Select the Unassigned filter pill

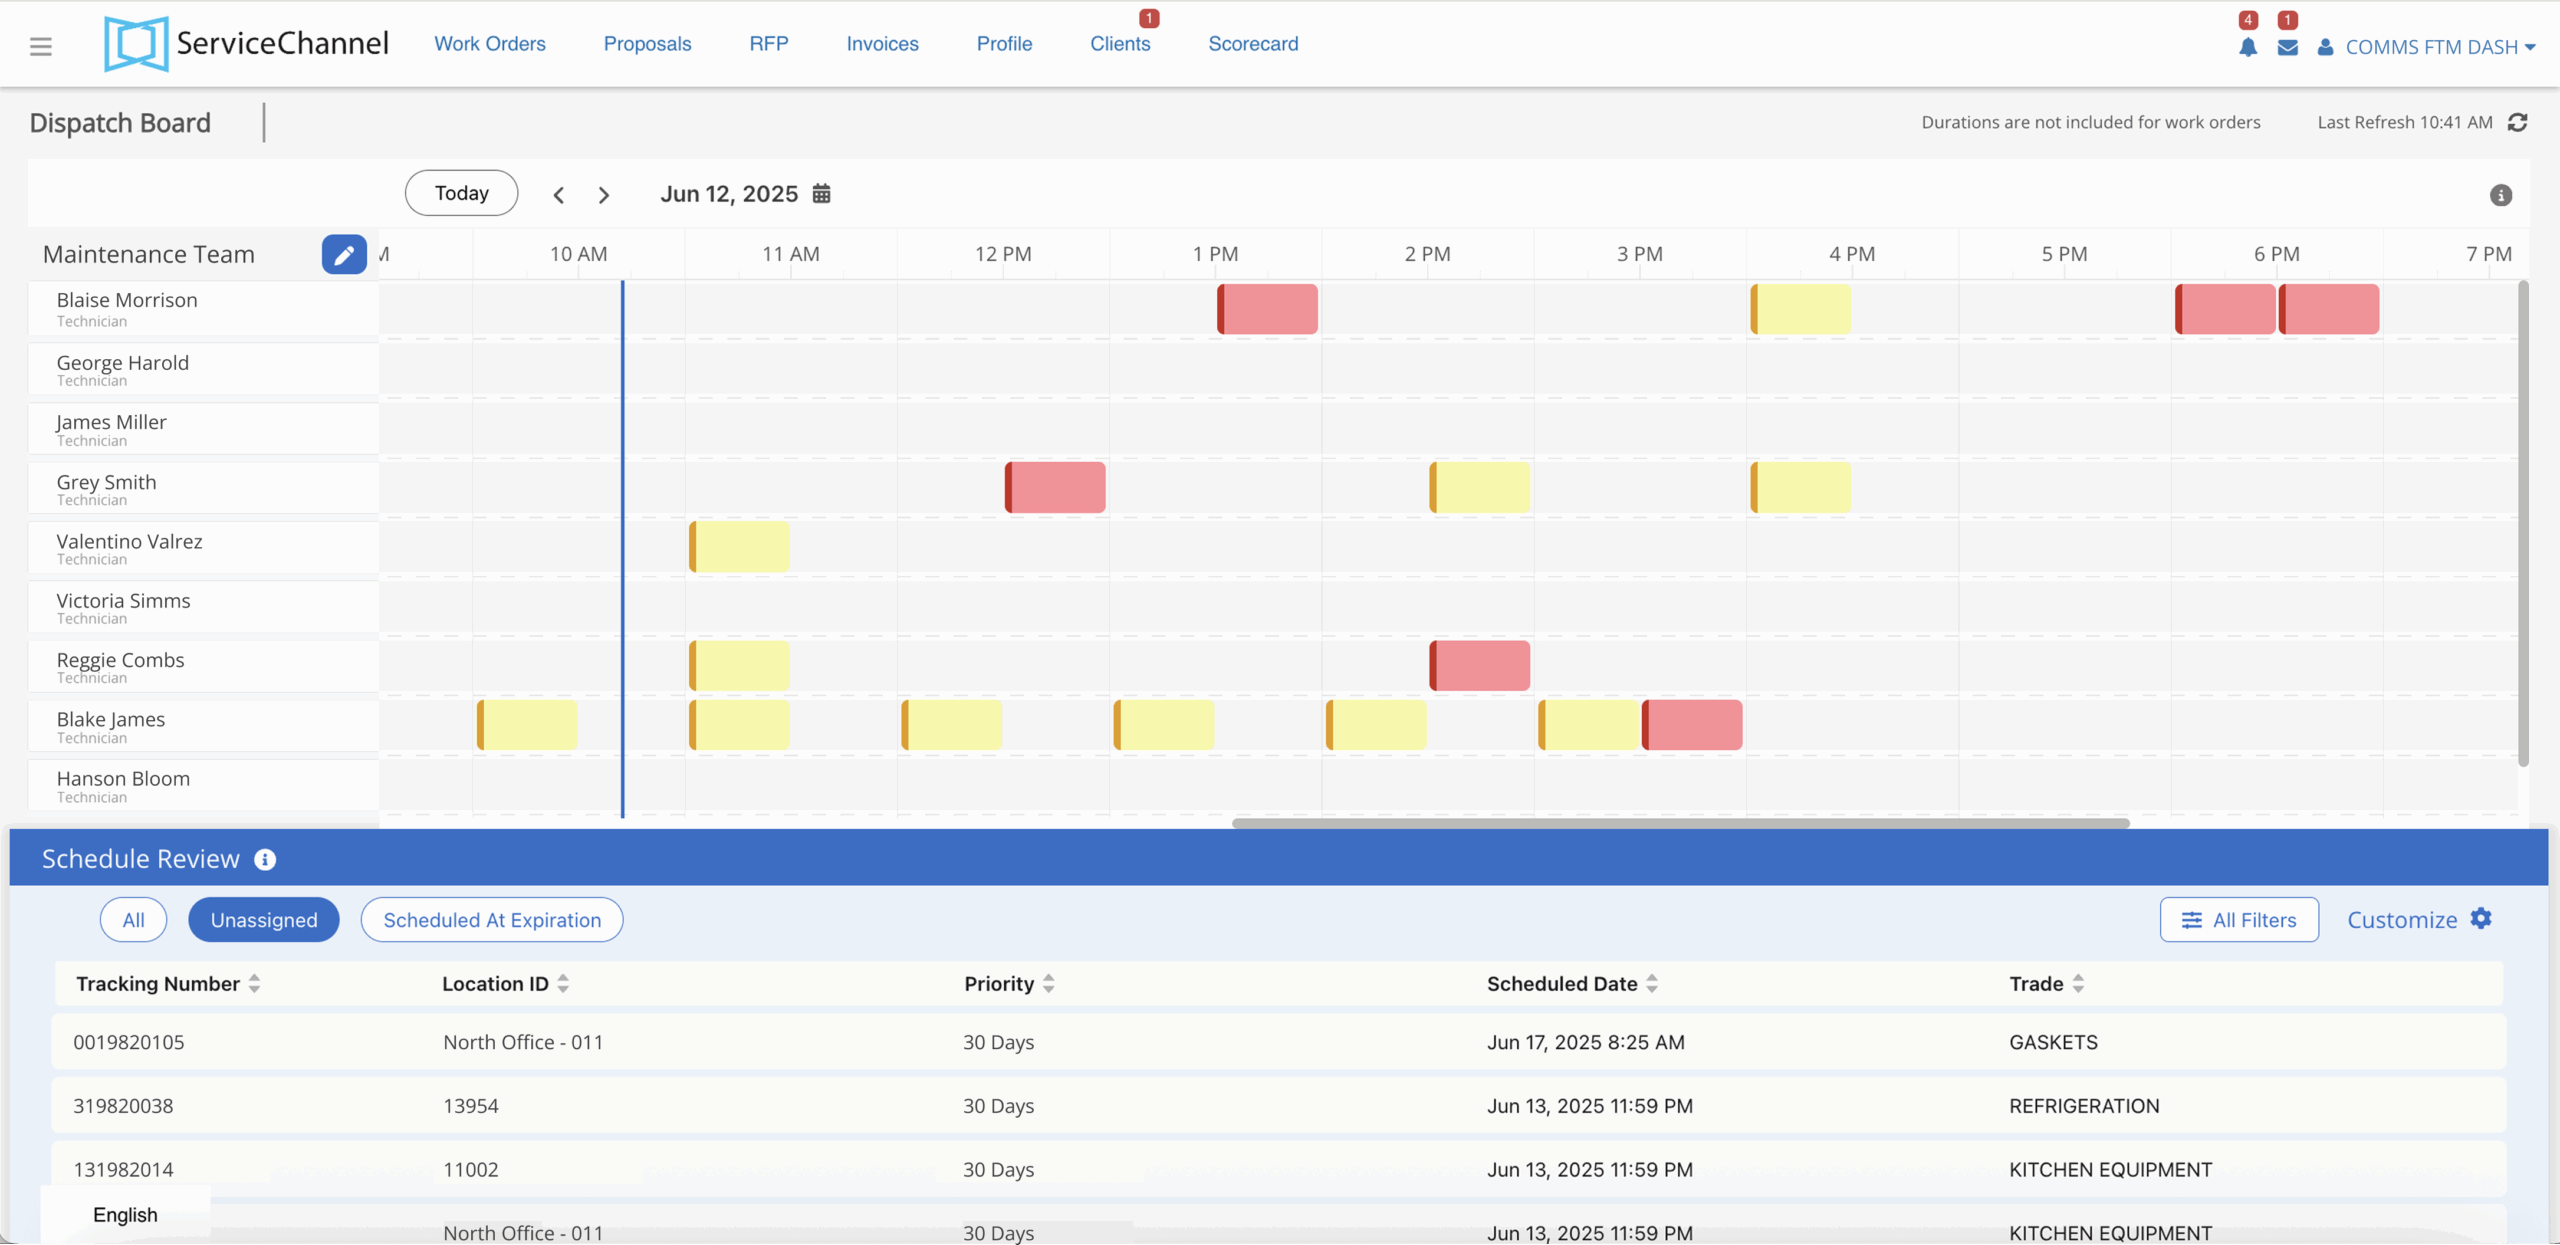click(x=264, y=919)
